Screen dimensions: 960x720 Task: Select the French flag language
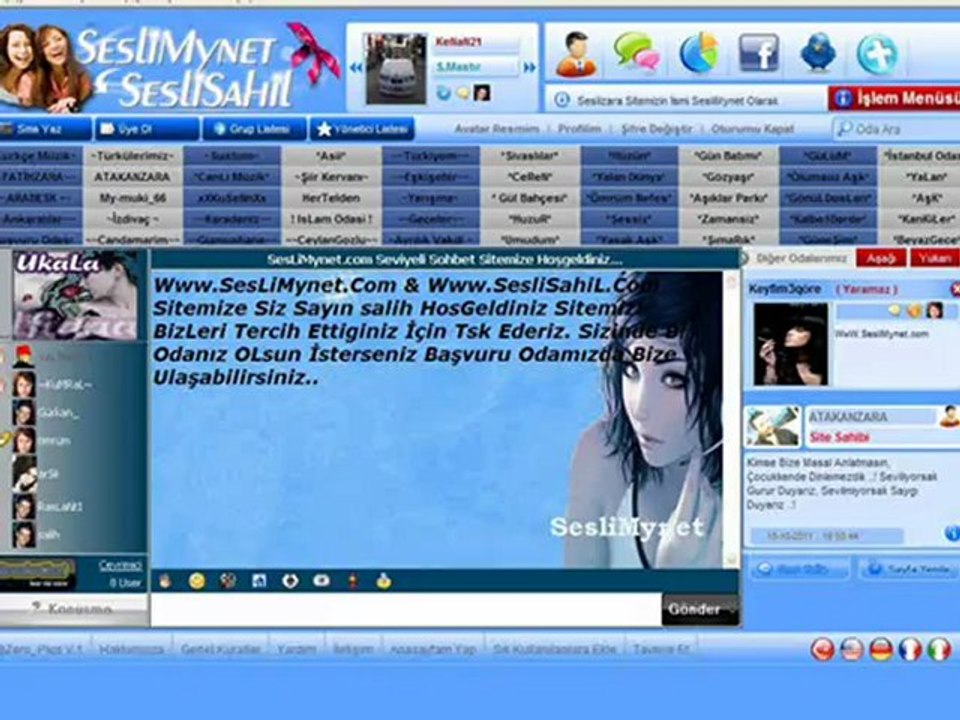point(910,650)
